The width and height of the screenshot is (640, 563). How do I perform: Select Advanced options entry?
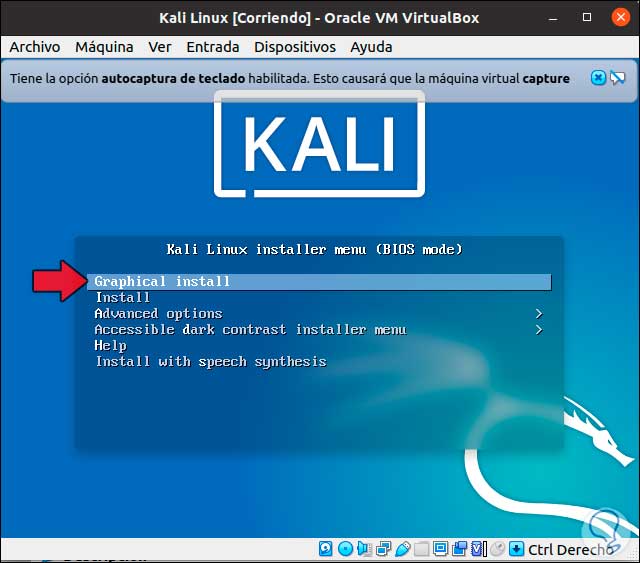[158, 314]
